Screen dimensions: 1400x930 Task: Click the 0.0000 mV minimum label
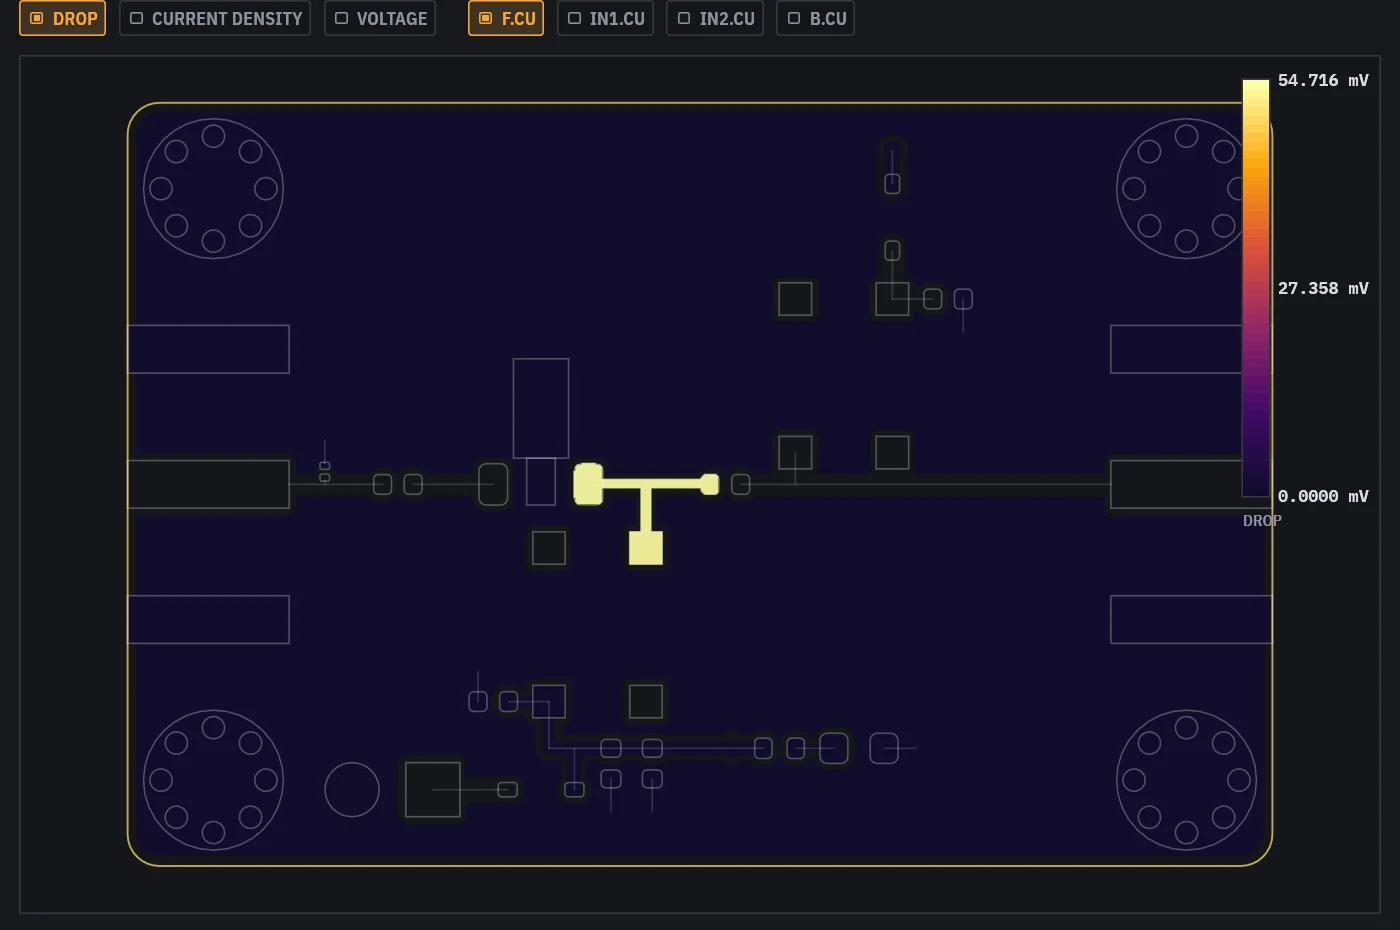coord(1323,496)
